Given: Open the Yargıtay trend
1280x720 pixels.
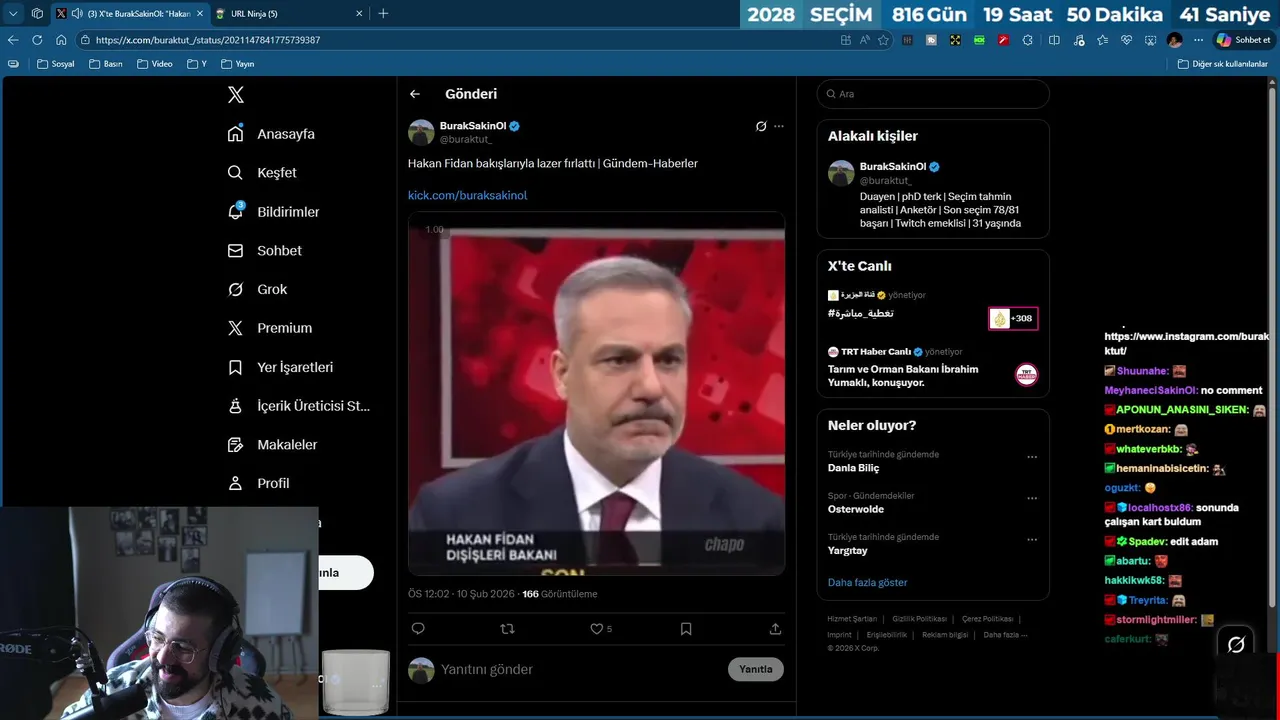Looking at the screenshot, I should (x=848, y=550).
